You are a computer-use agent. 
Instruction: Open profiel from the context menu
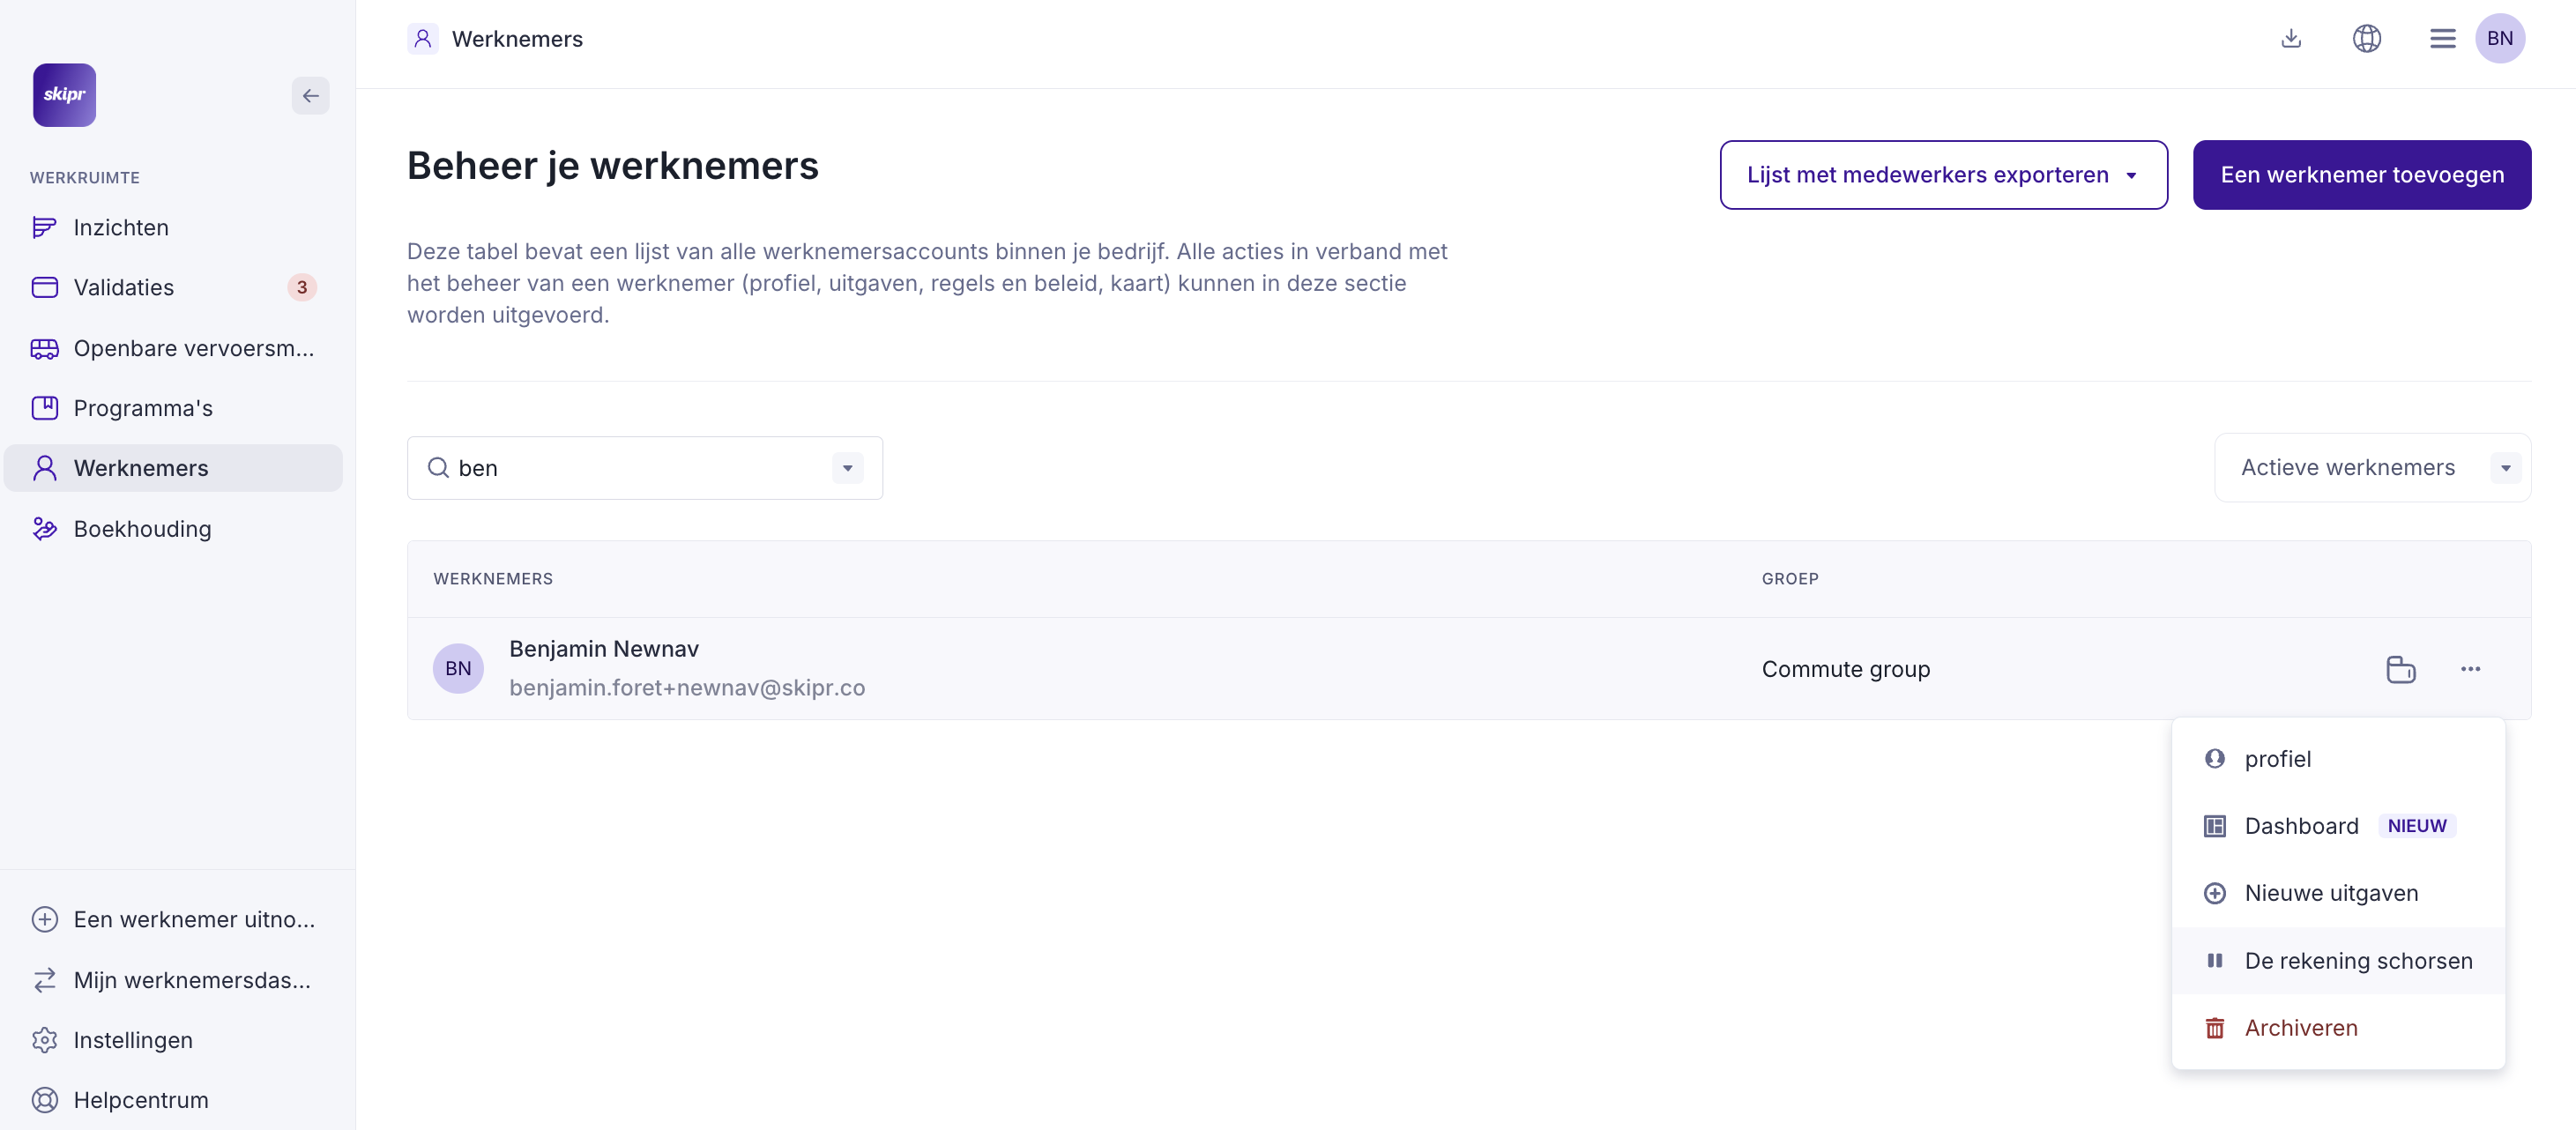coord(2277,759)
